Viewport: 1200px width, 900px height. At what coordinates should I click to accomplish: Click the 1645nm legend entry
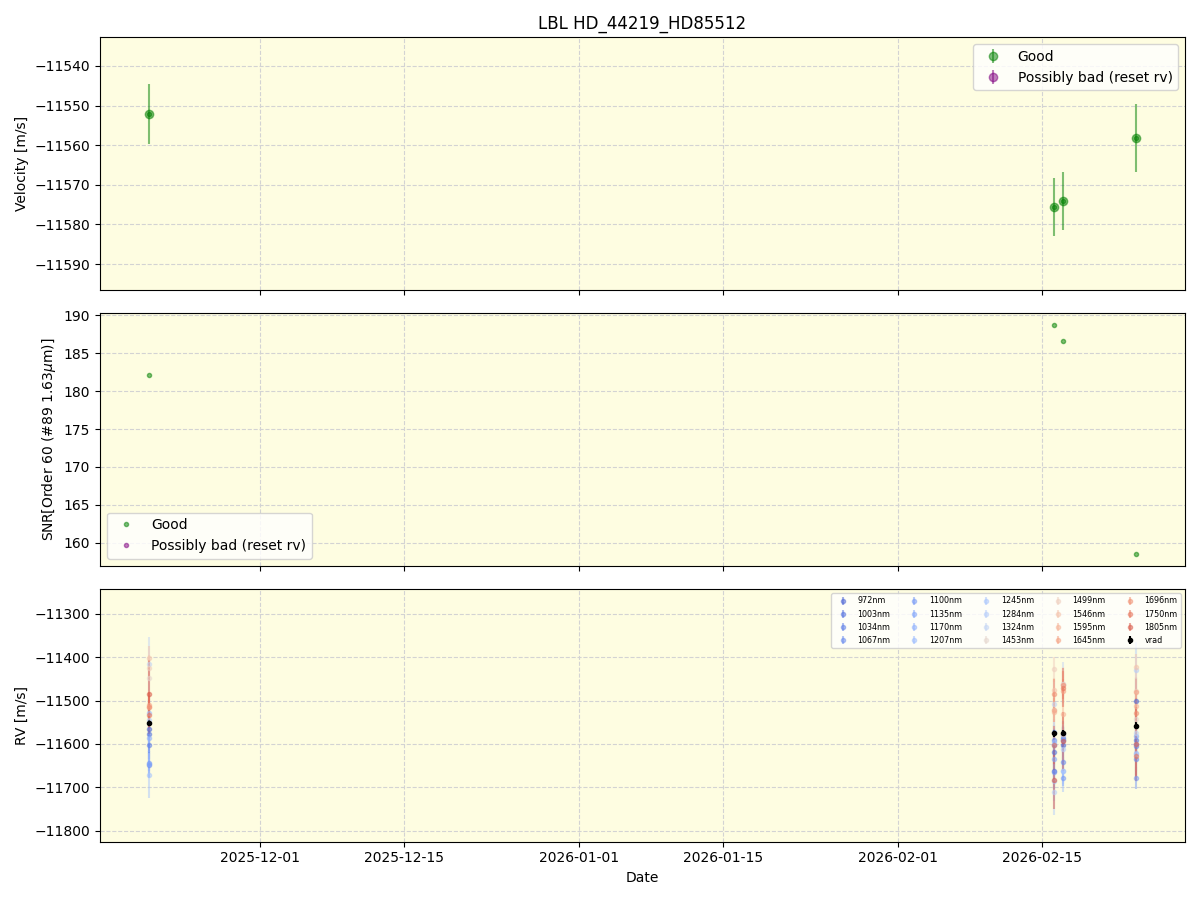(x=1089, y=640)
